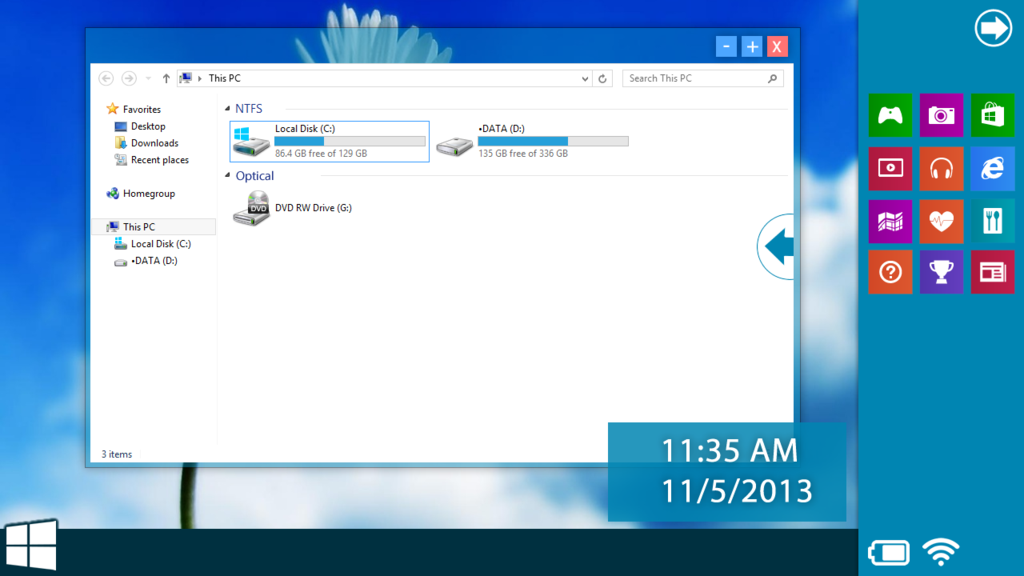Viewport: 1024px width, 576px height.
Task: Open the Internet Explorer tile
Action: (992, 169)
